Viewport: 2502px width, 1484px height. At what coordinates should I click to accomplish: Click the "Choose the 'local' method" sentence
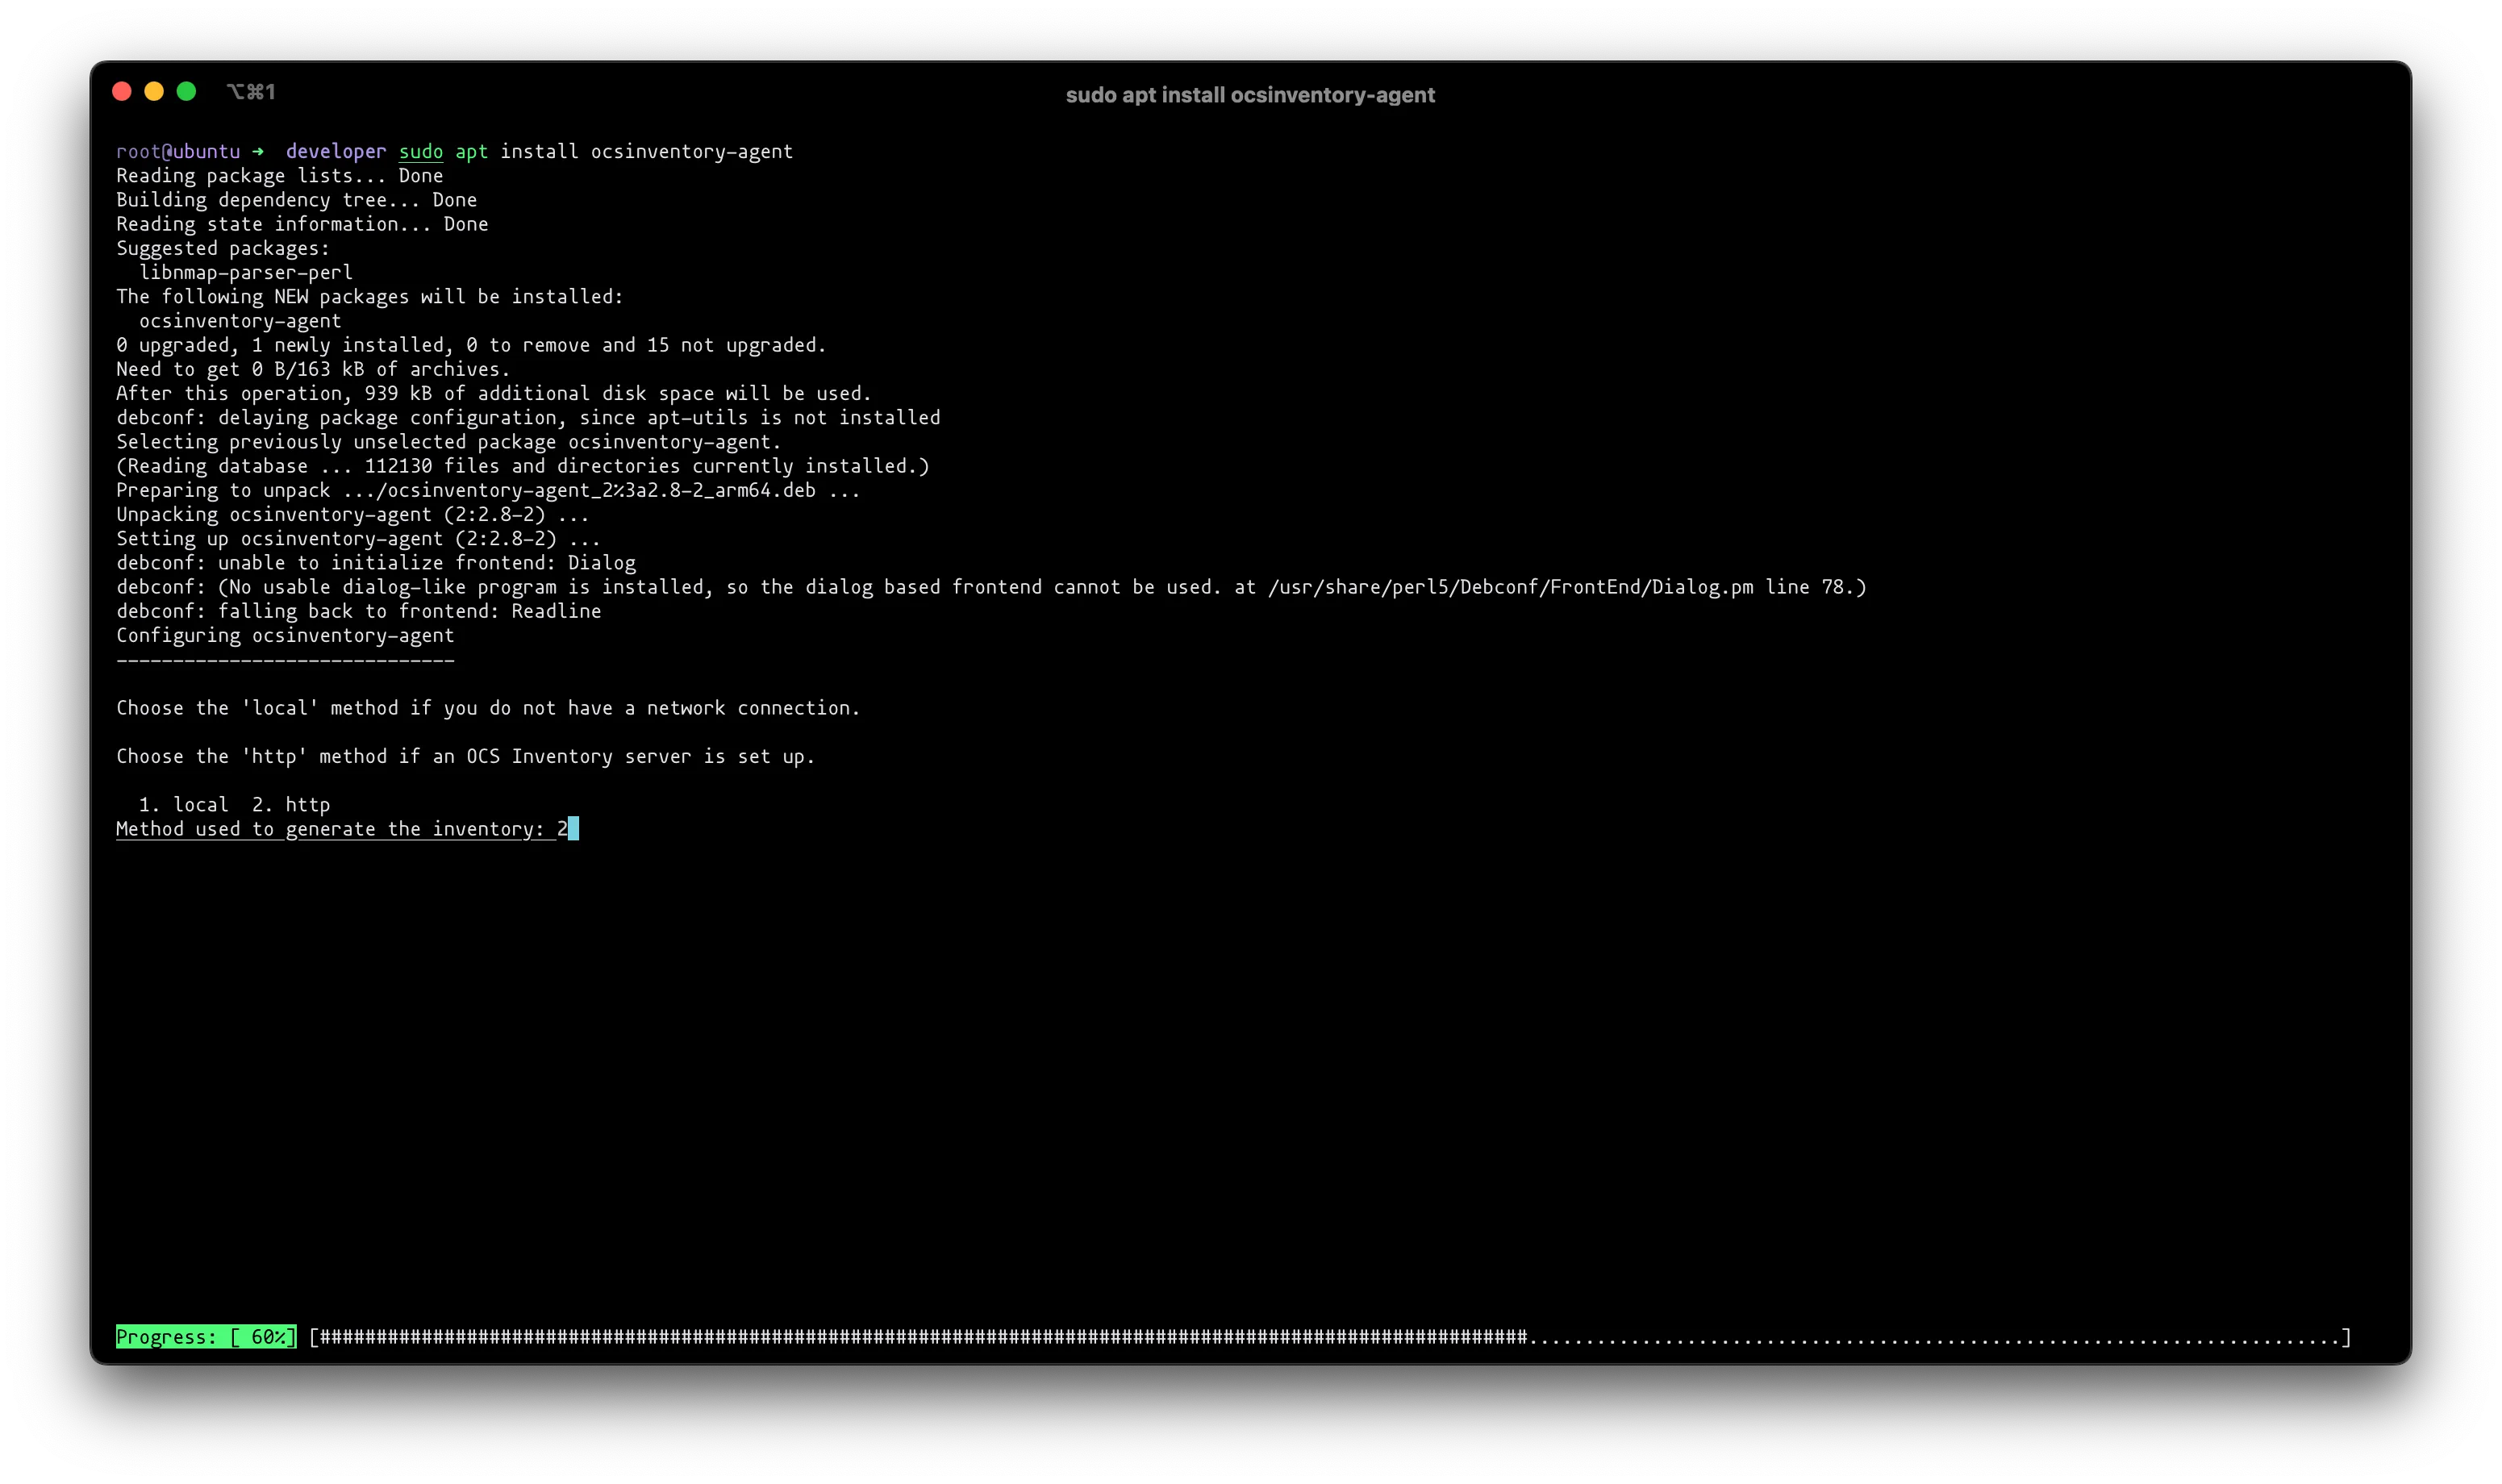click(488, 708)
